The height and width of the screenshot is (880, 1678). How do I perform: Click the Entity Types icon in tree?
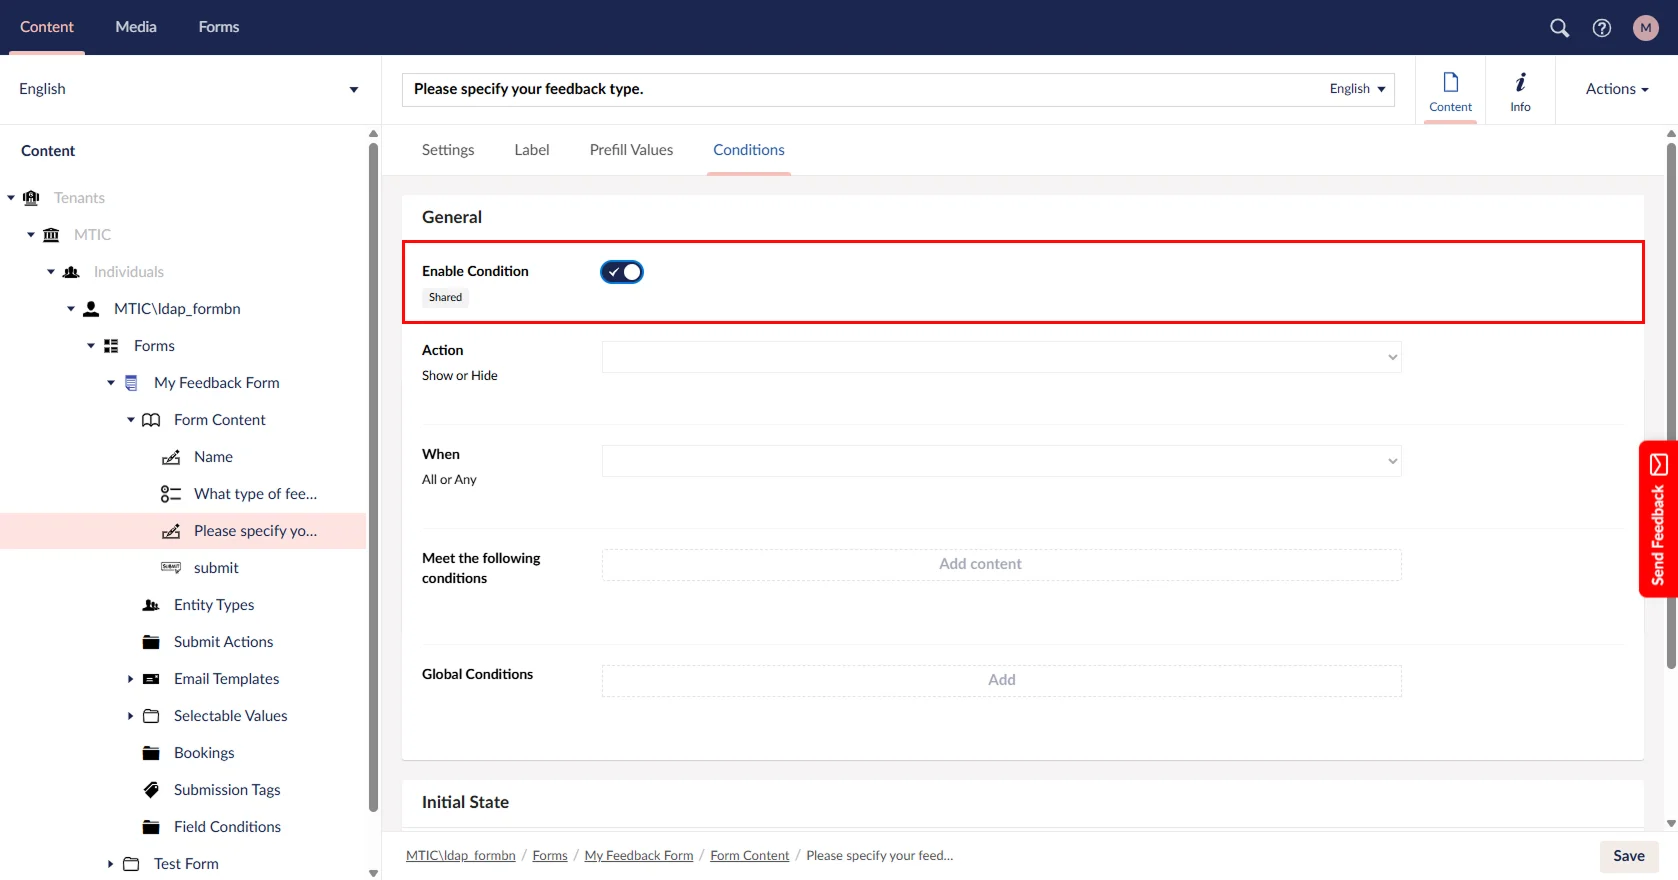[x=151, y=605]
